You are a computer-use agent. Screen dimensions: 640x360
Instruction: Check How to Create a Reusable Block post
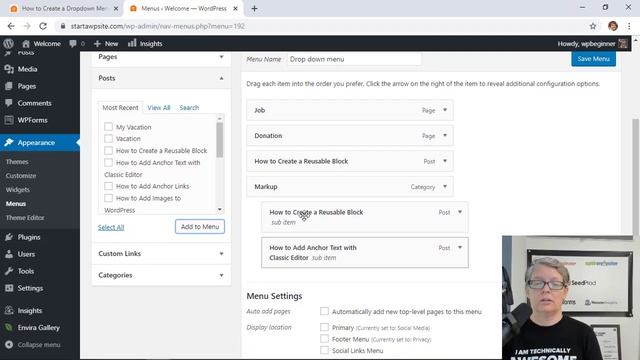[108, 151]
